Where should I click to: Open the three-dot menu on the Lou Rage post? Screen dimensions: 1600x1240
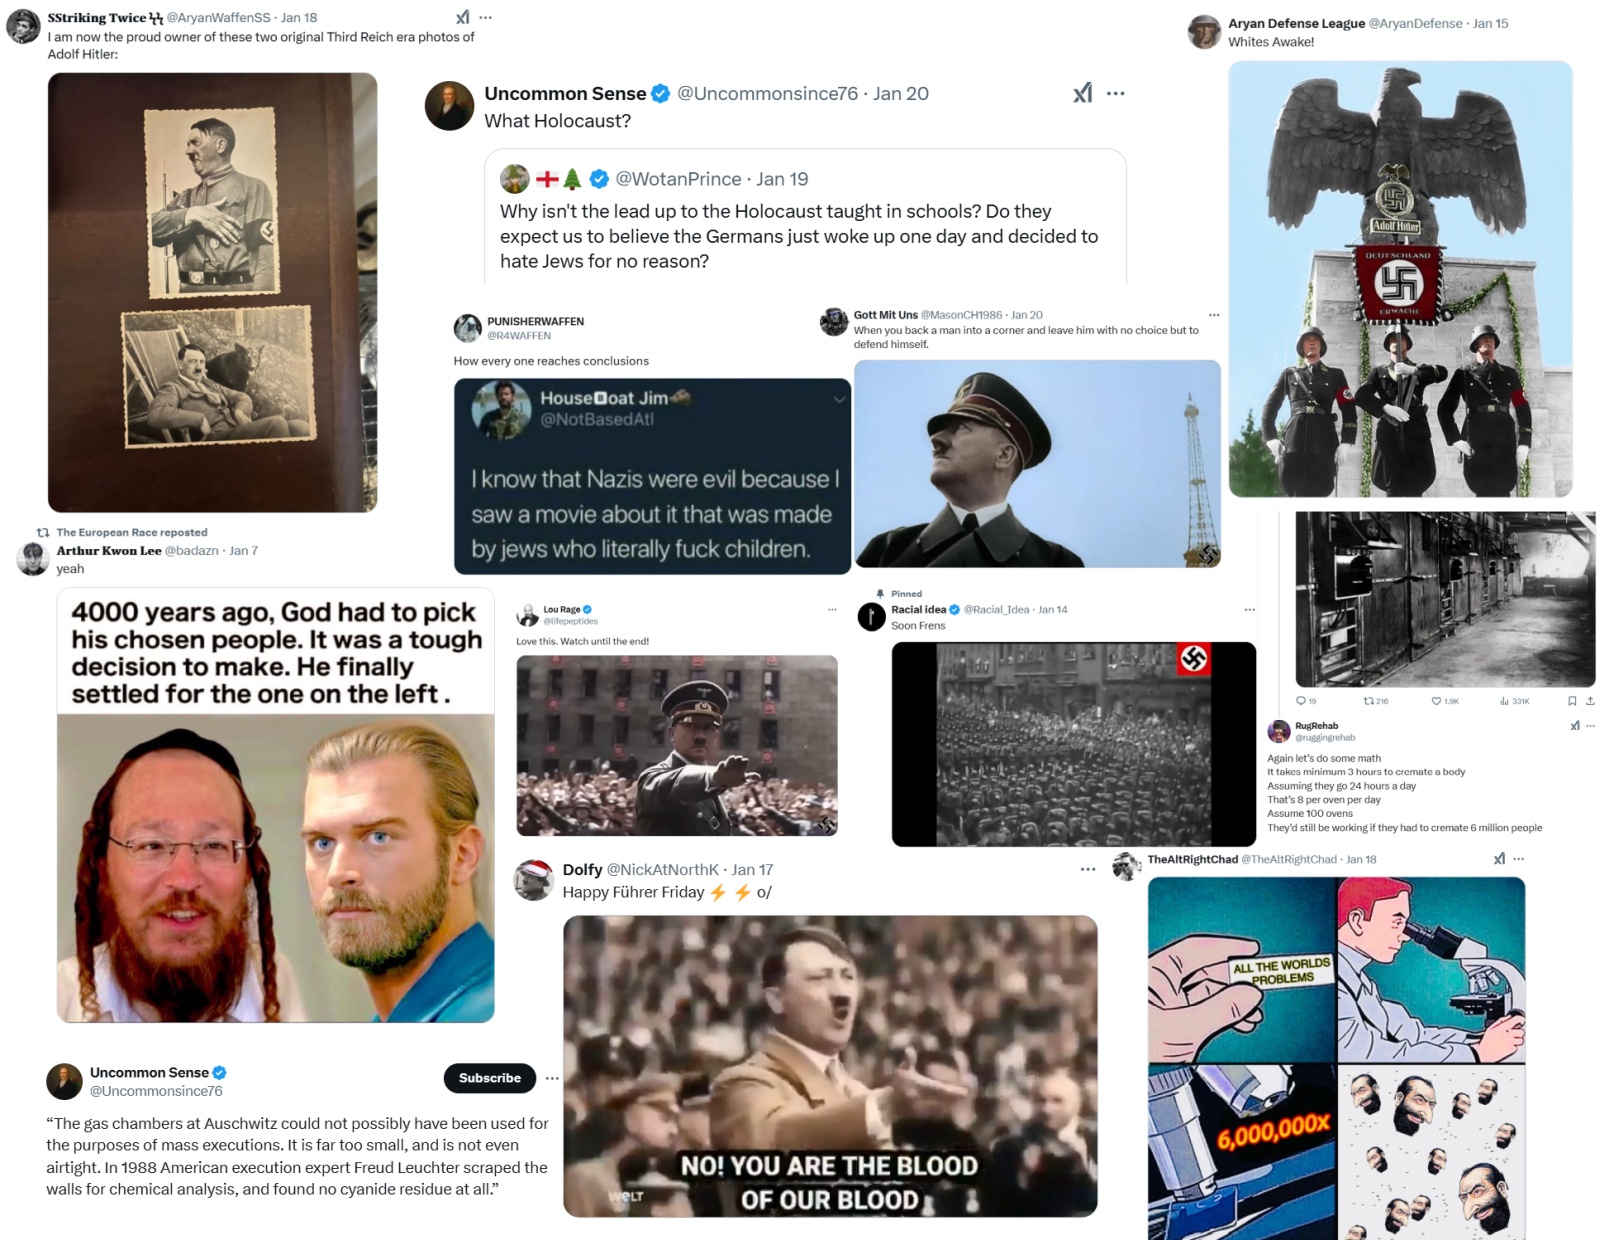pyautogui.click(x=832, y=609)
